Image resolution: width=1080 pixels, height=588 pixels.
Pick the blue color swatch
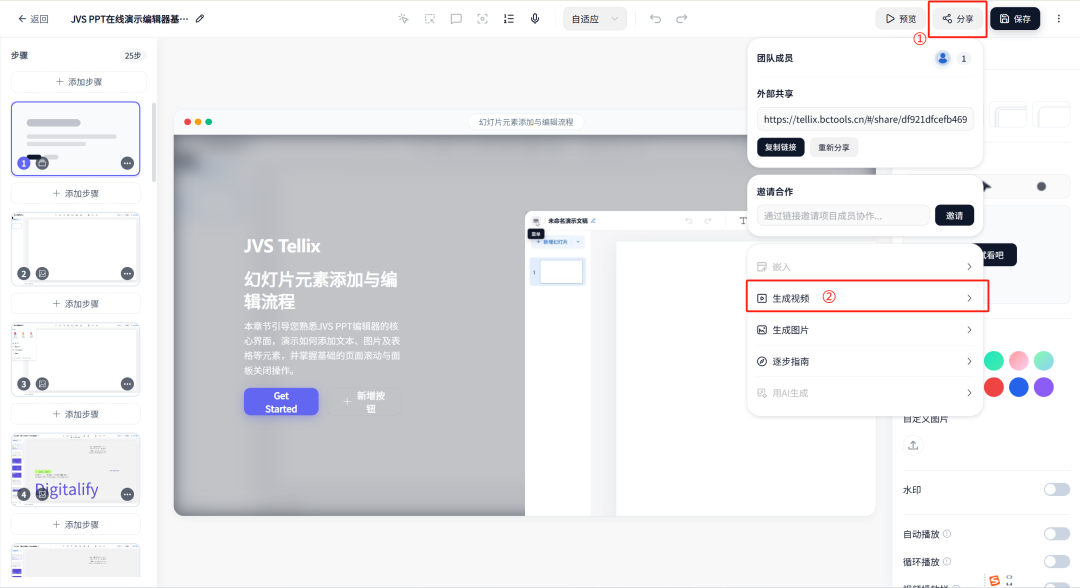click(x=1019, y=387)
